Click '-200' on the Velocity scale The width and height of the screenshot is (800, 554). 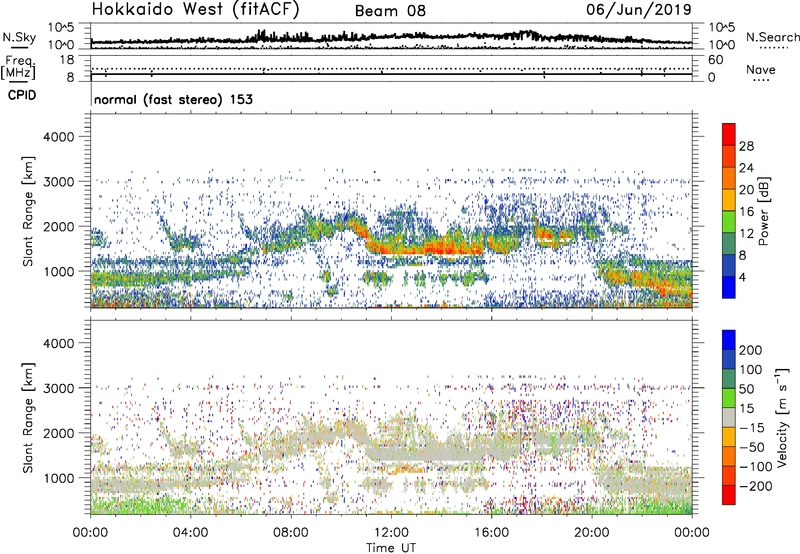[755, 486]
